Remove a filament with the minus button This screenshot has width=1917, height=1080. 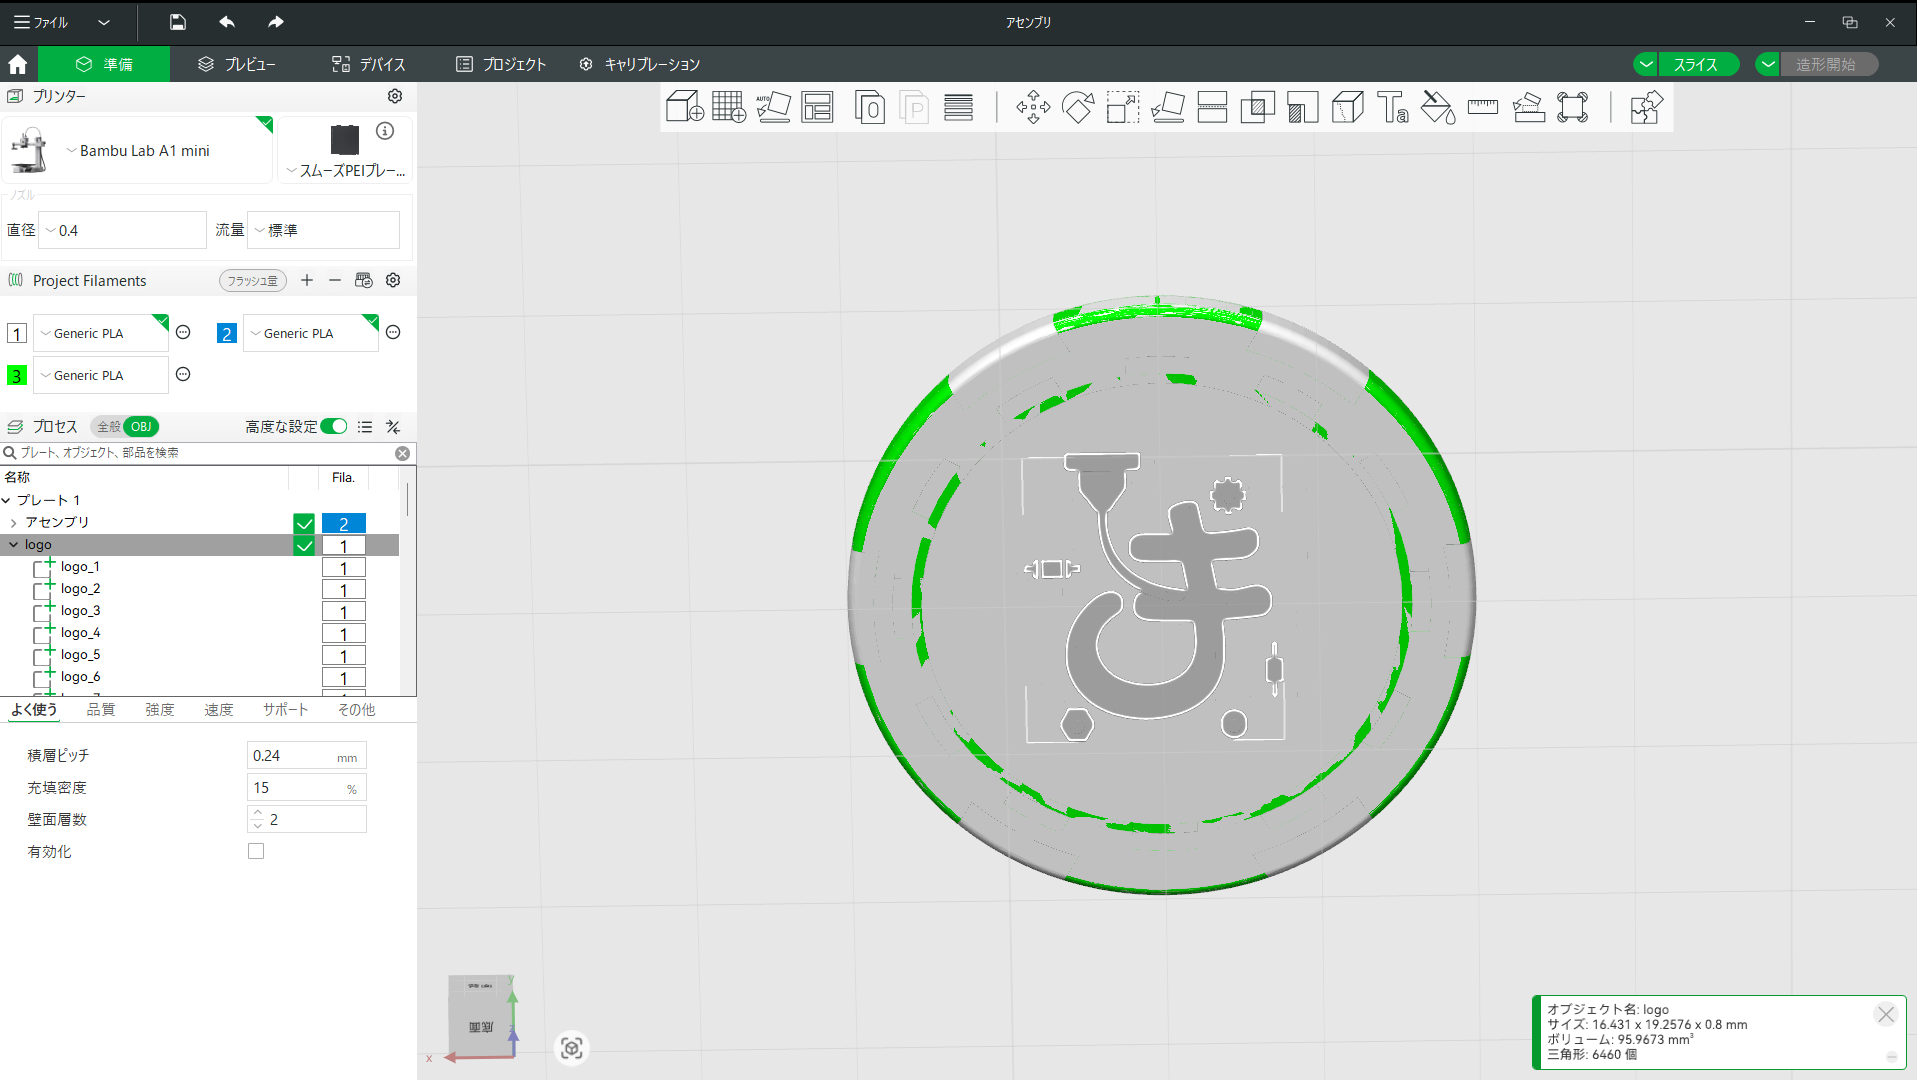335,280
